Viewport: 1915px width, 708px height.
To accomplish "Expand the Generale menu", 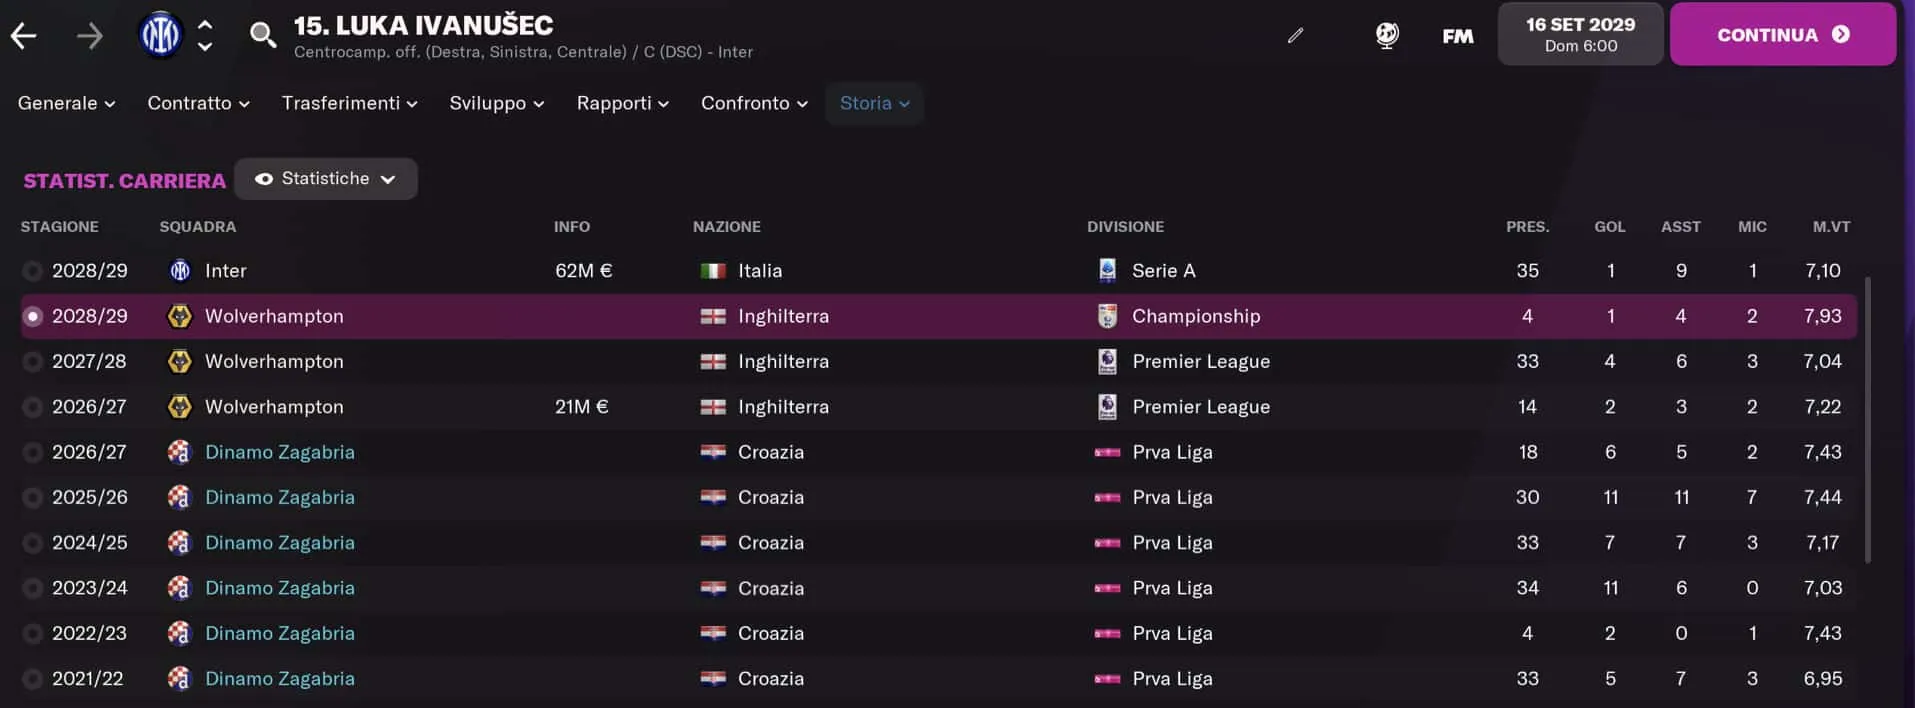I will pyautogui.click(x=66, y=103).
